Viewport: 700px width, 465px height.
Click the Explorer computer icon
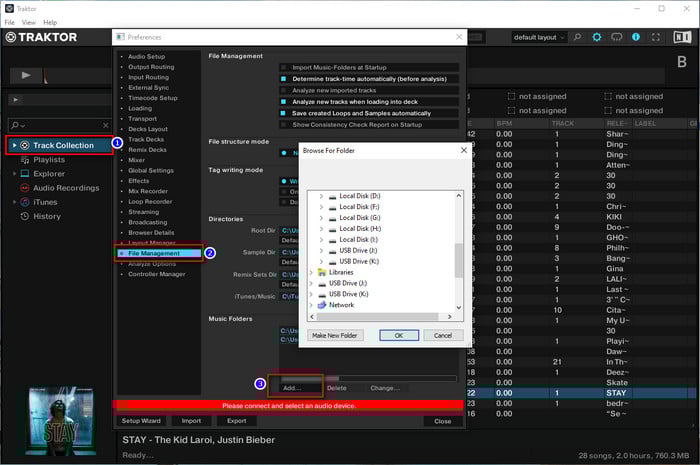pyautogui.click(x=25, y=174)
